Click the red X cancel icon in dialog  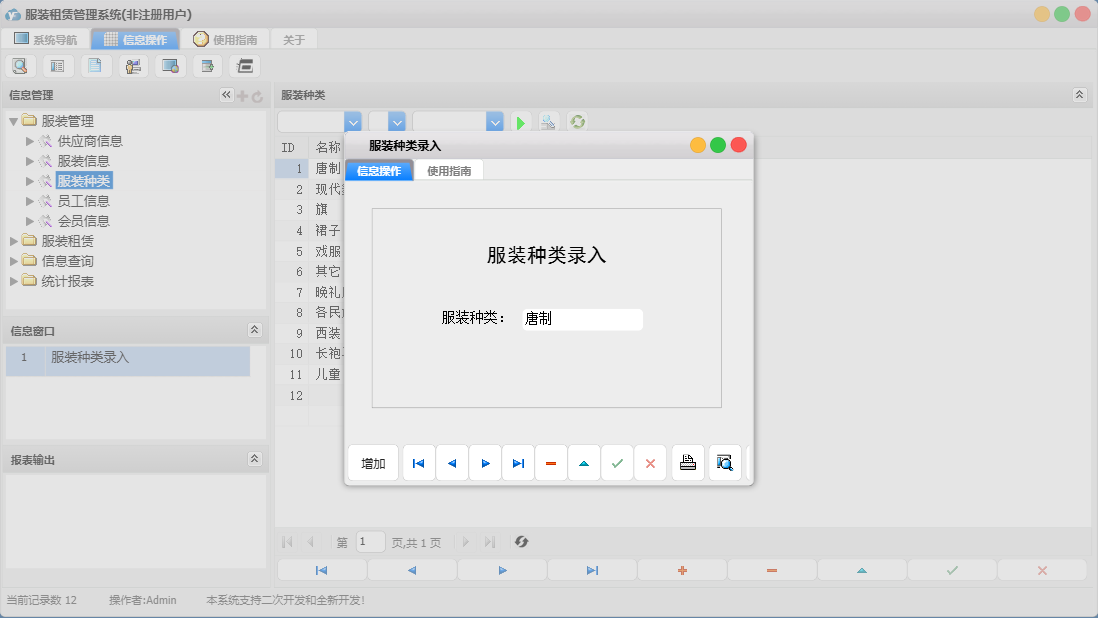coord(650,463)
